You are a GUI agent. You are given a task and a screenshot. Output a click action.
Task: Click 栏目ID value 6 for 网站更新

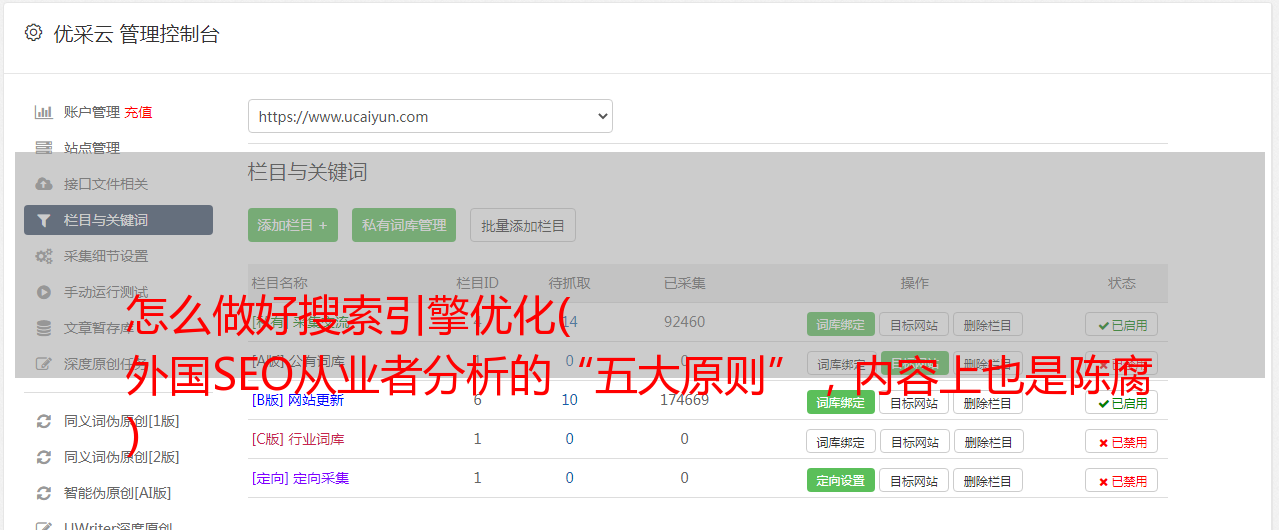477,400
